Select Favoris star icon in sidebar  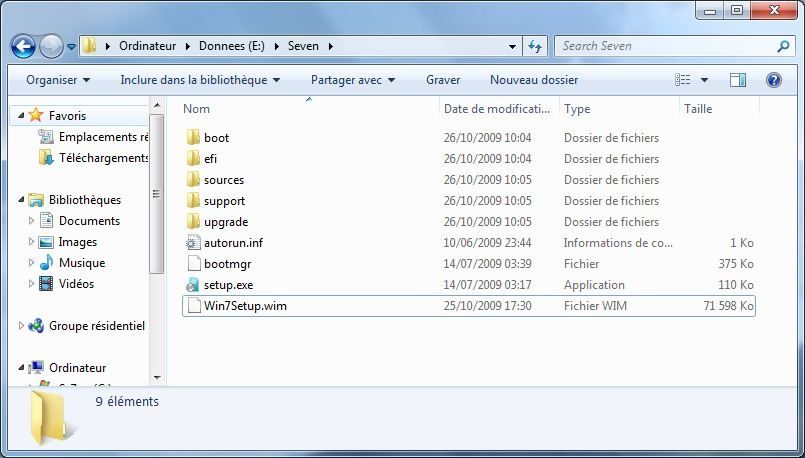pyautogui.click(x=35, y=115)
